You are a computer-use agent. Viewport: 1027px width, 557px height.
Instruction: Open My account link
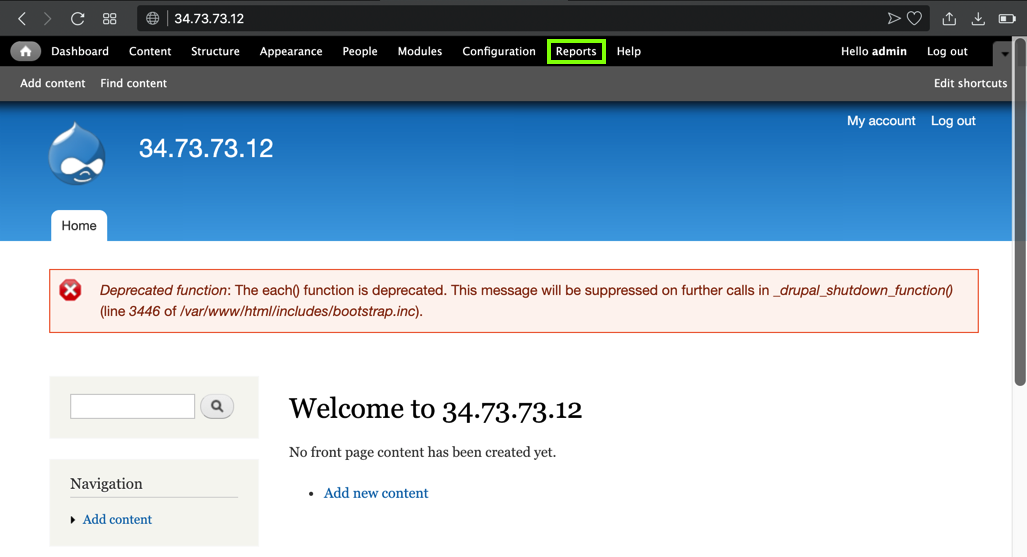881,121
